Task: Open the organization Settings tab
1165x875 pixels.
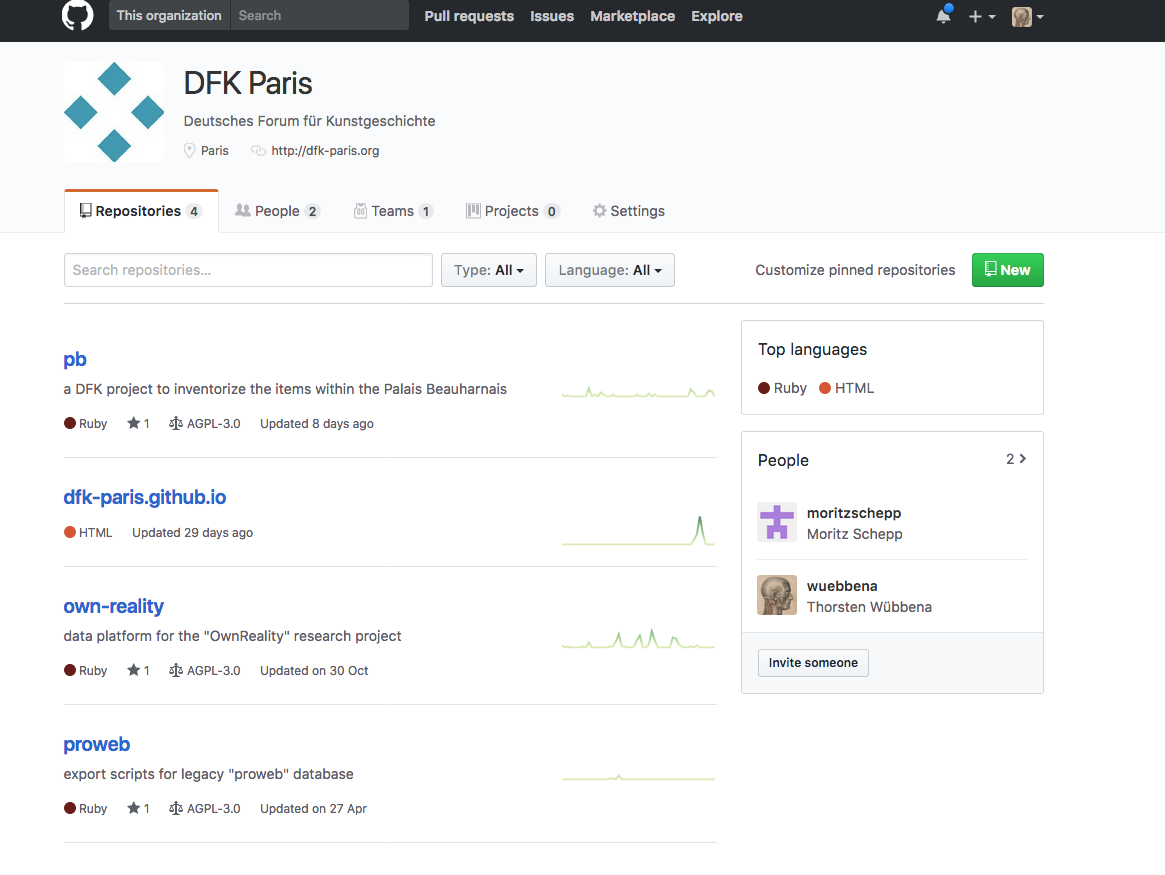Action: click(629, 211)
